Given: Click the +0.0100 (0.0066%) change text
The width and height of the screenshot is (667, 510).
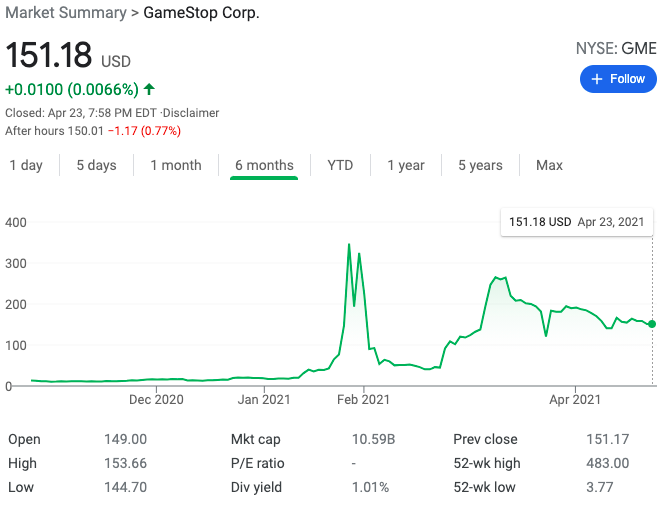Looking at the screenshot, I should [72, 90].
